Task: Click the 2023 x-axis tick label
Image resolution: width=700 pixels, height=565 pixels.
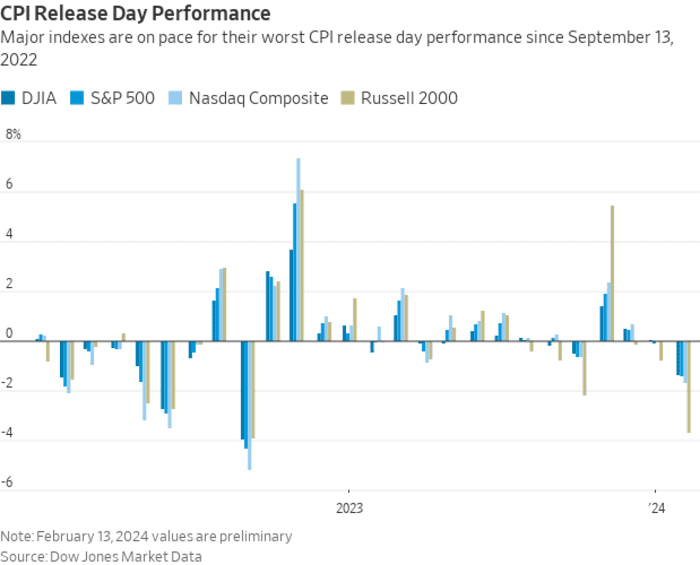Action: click(350, 508)
